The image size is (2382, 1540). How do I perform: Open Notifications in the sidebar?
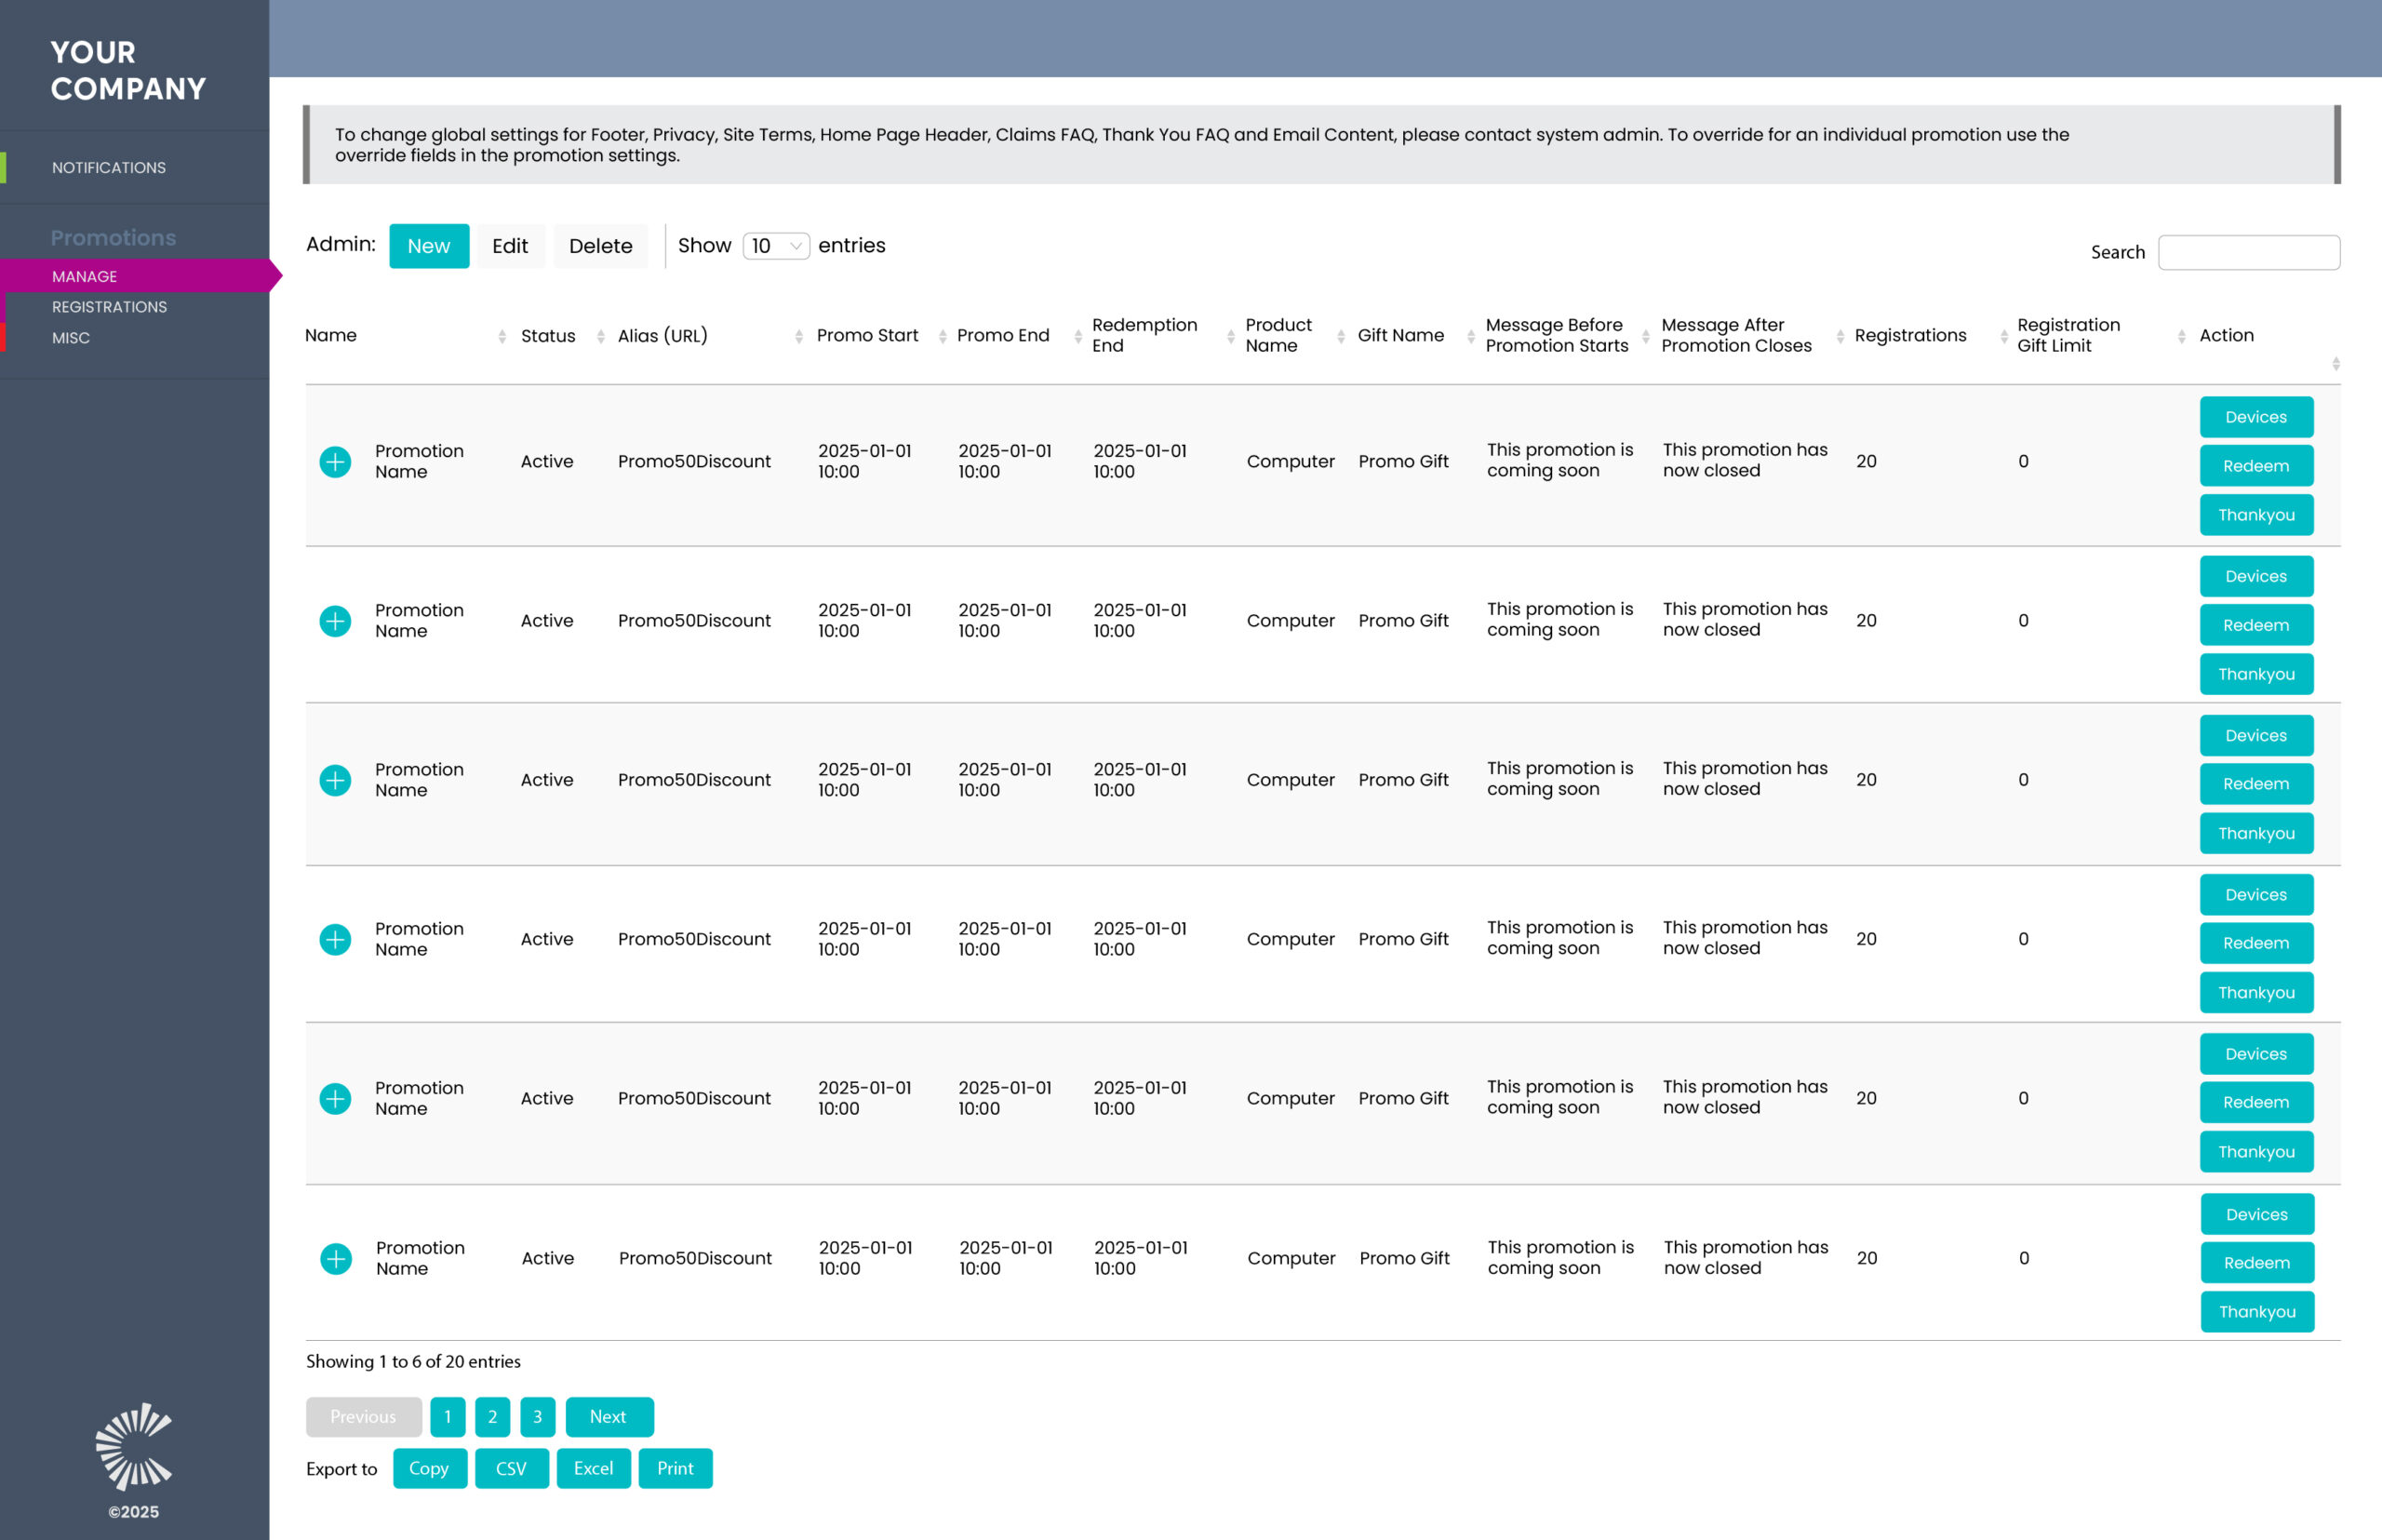109,168
